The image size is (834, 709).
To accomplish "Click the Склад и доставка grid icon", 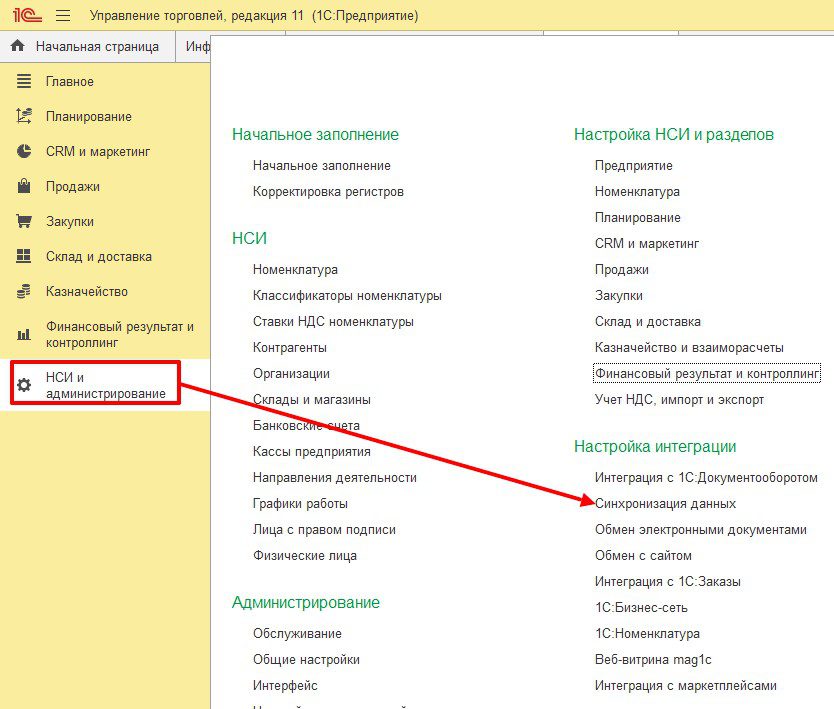I will [x=25, y=256].
